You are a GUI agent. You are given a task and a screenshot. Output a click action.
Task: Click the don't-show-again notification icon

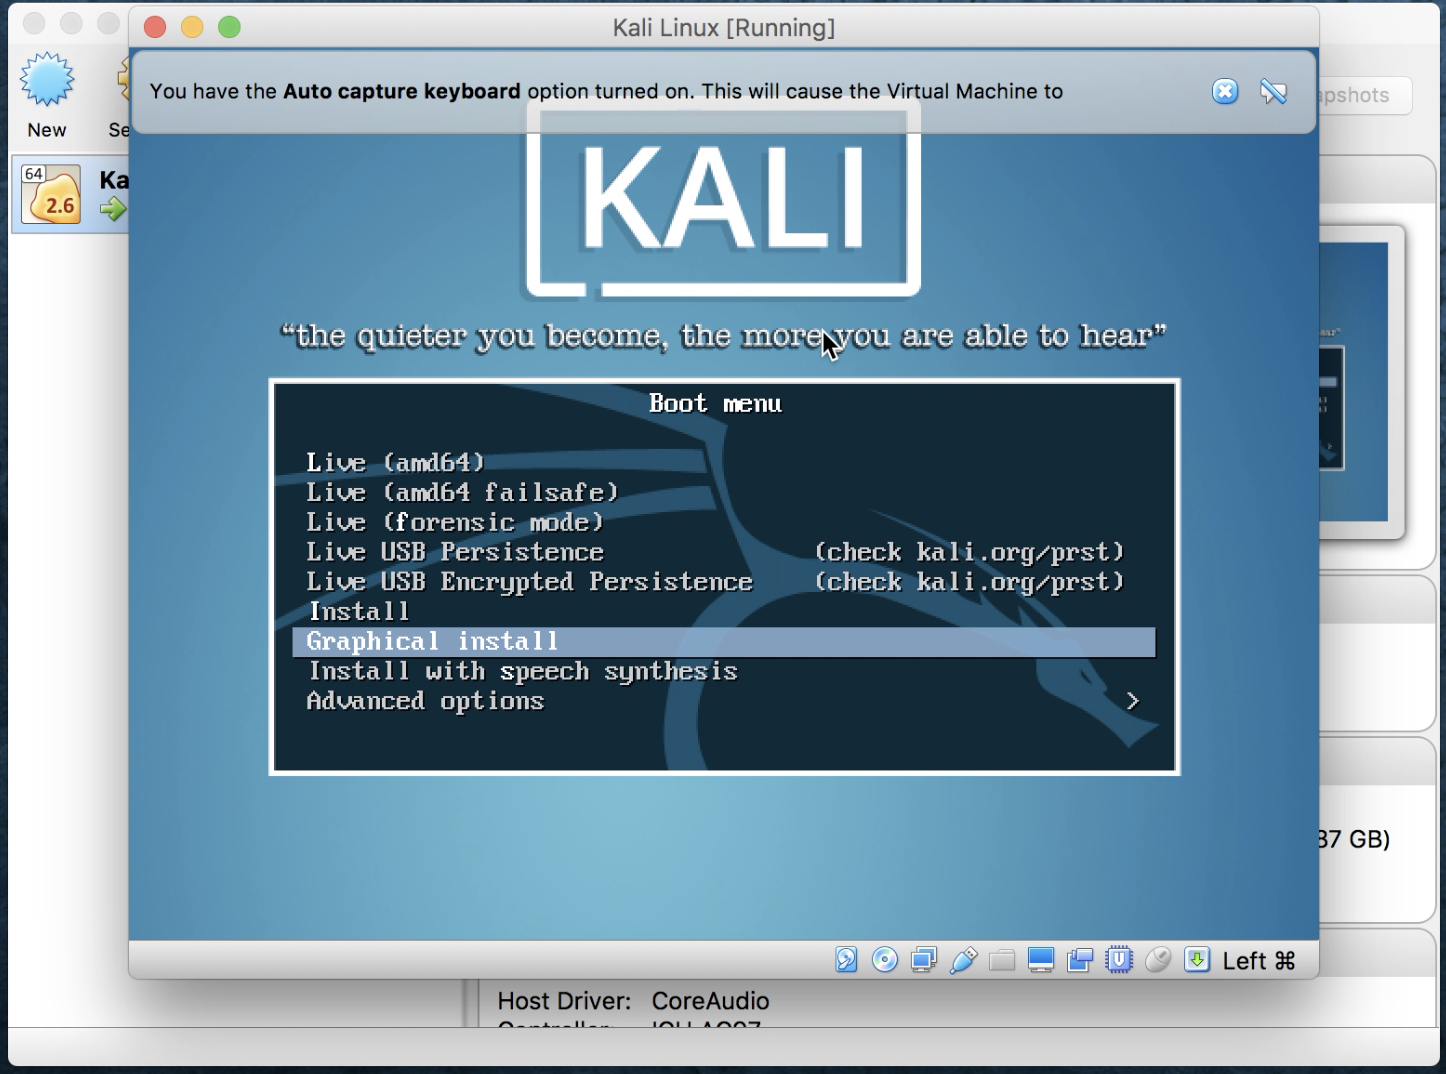tap(1273, 92)
